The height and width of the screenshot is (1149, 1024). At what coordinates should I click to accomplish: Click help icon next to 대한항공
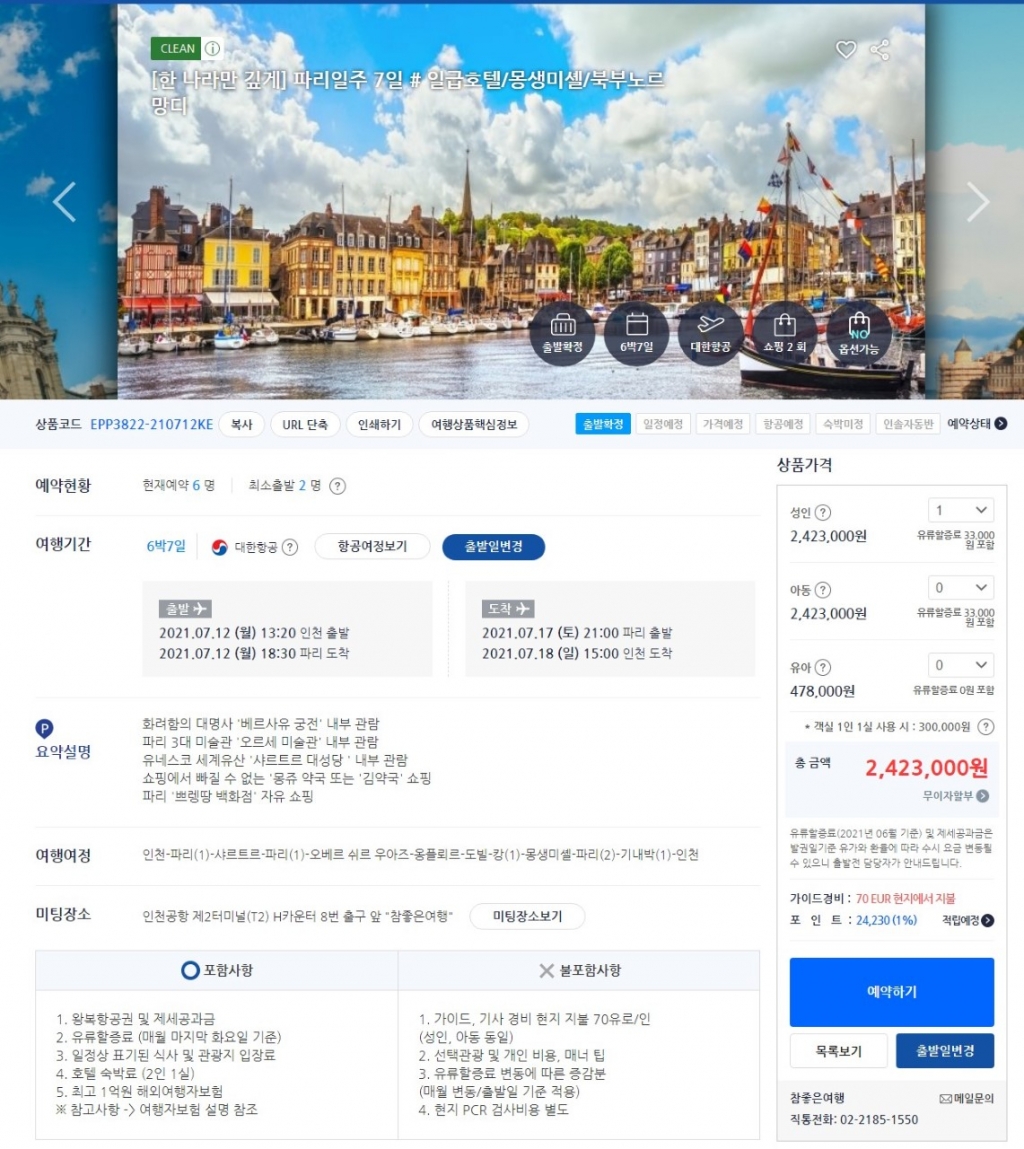(290, 547)
